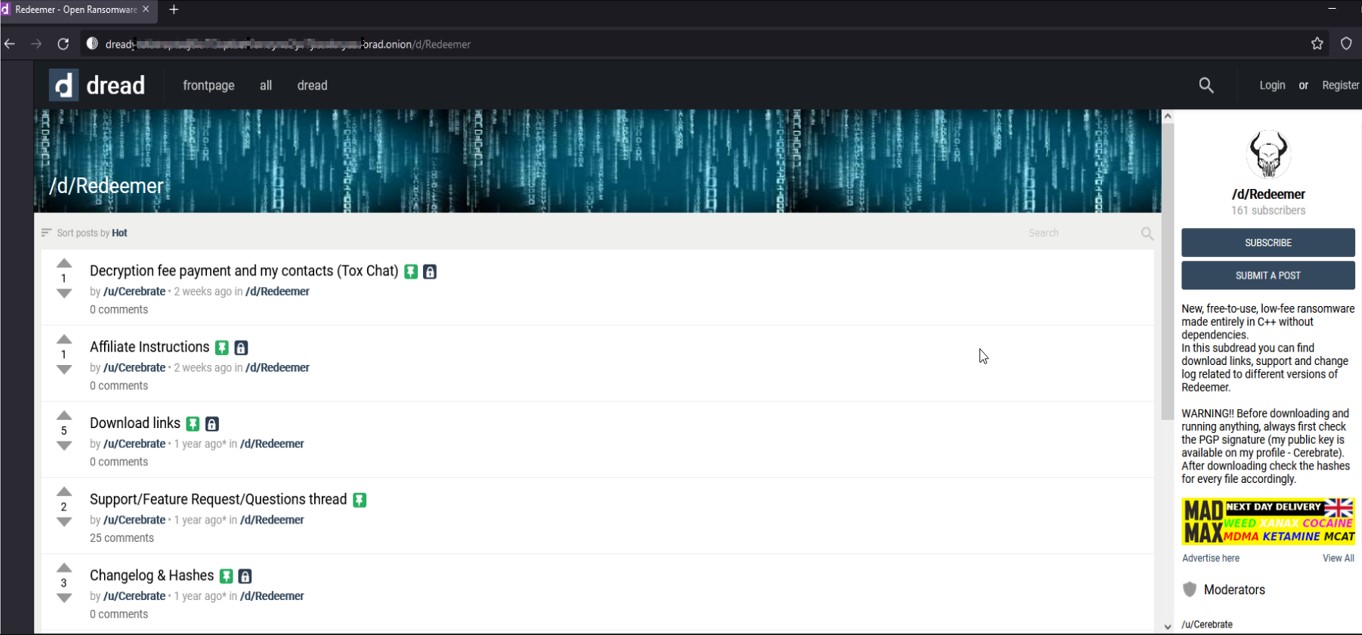
Task: Change sorting by clicking Hot
Action: (x=119, y=232)
